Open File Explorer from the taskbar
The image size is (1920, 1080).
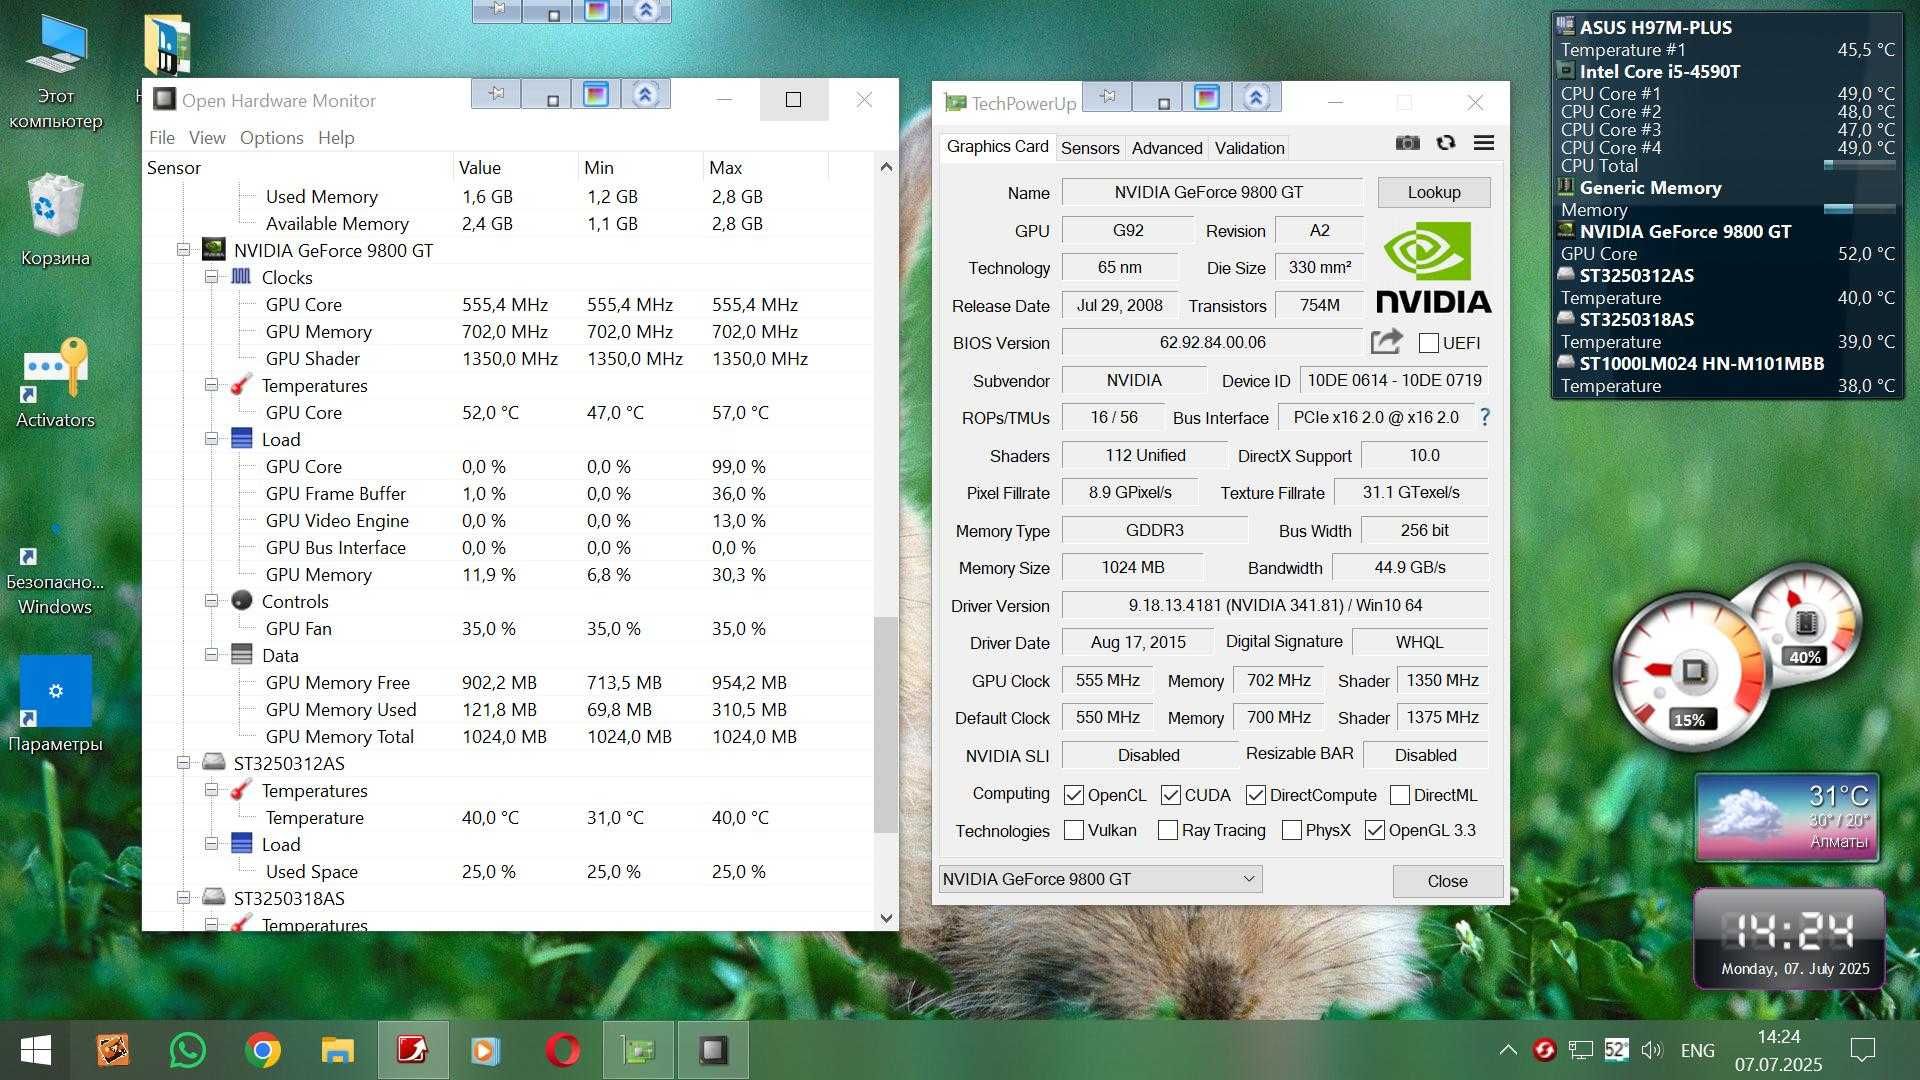click(x=338, y=1050)
